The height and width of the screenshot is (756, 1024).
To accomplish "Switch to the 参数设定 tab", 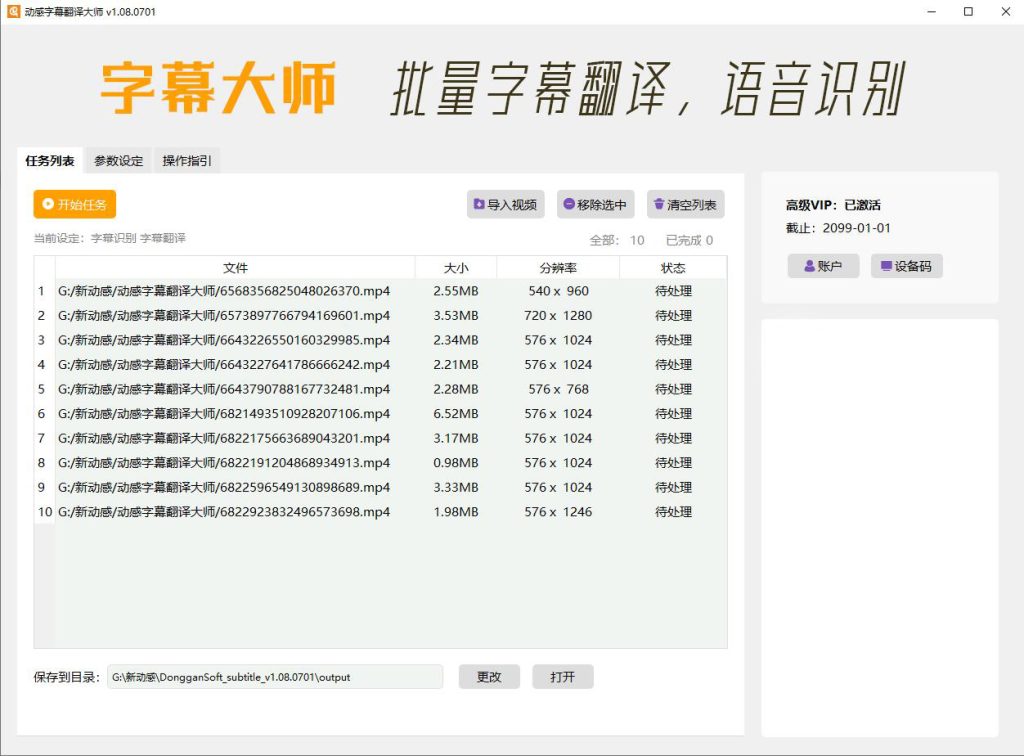I will pos(118,161).
